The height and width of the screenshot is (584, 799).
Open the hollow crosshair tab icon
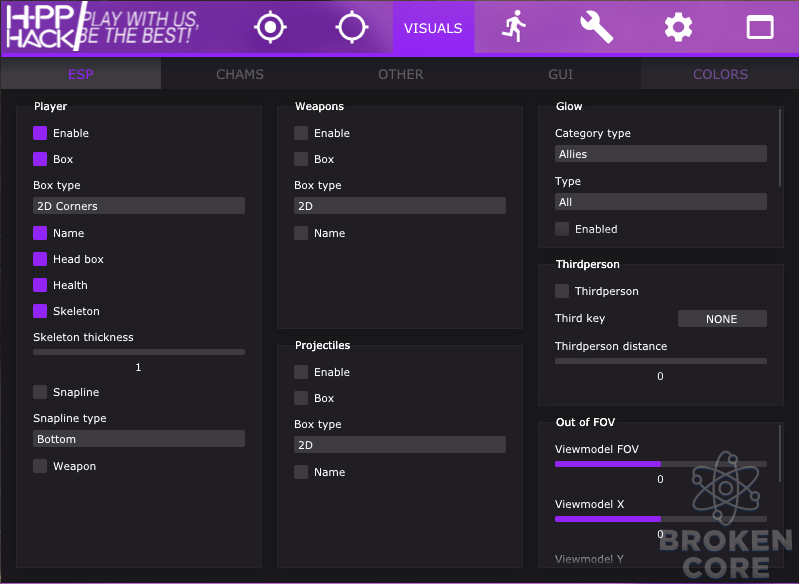click(x=352, y=27)
